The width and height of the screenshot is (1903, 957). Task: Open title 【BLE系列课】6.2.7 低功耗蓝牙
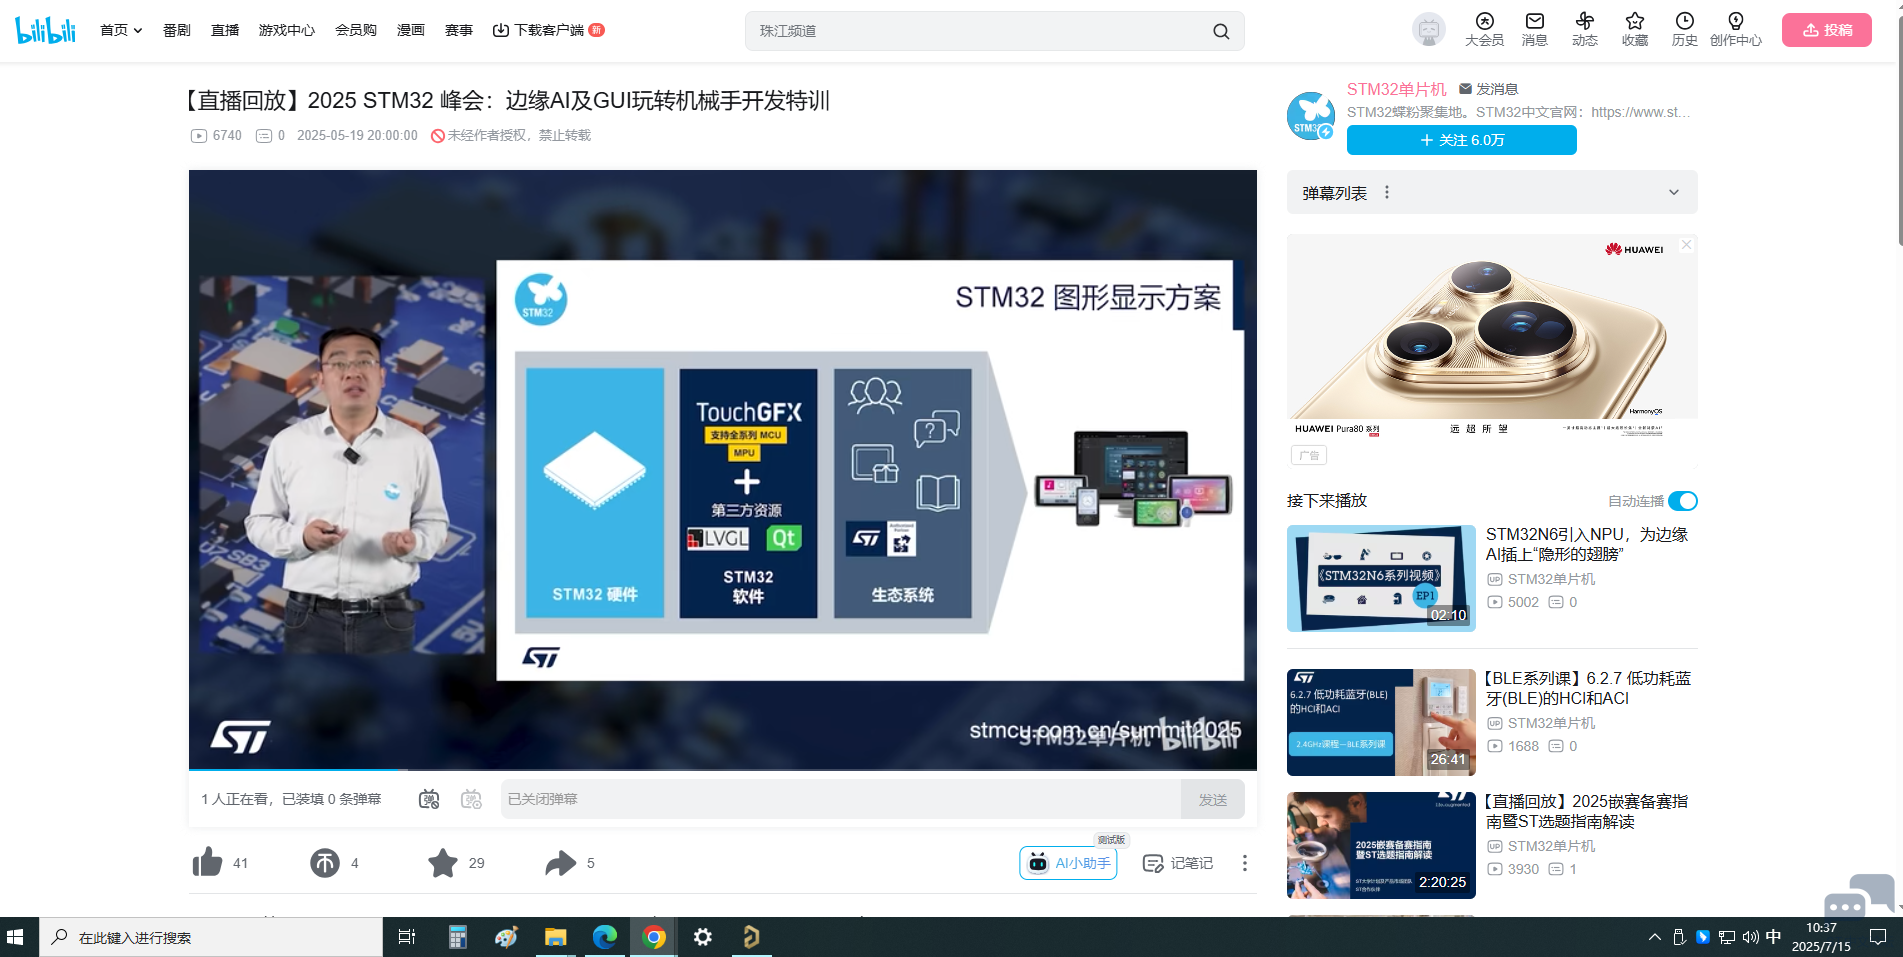[x=1587, y=688]
